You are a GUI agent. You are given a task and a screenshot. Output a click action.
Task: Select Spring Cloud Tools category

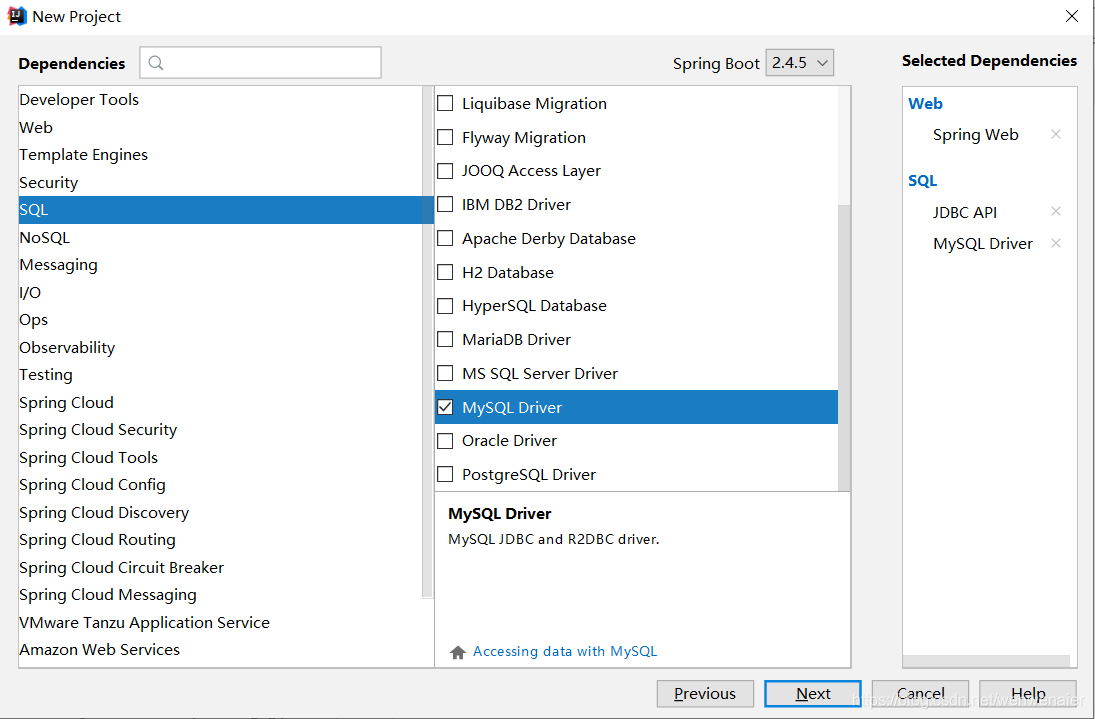pyautogui.click(x=220, y=457)
